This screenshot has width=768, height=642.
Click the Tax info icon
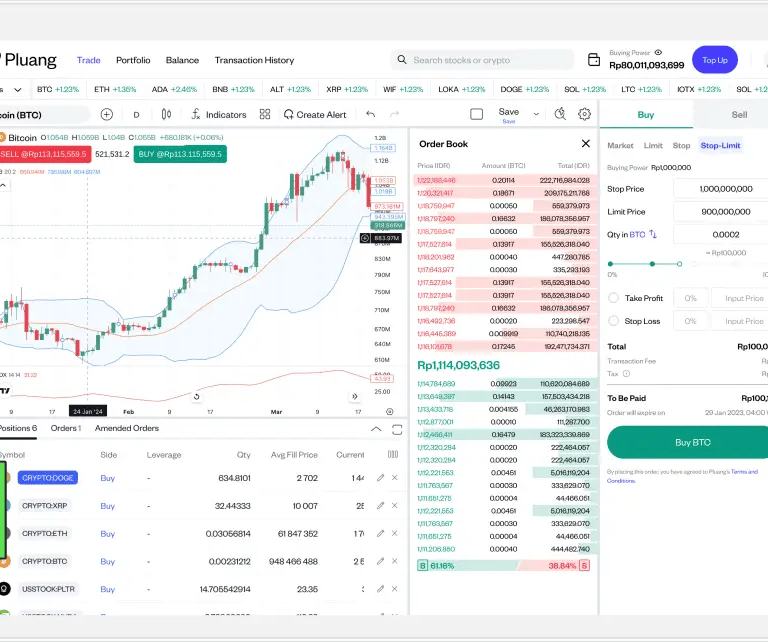click(626, 374)
